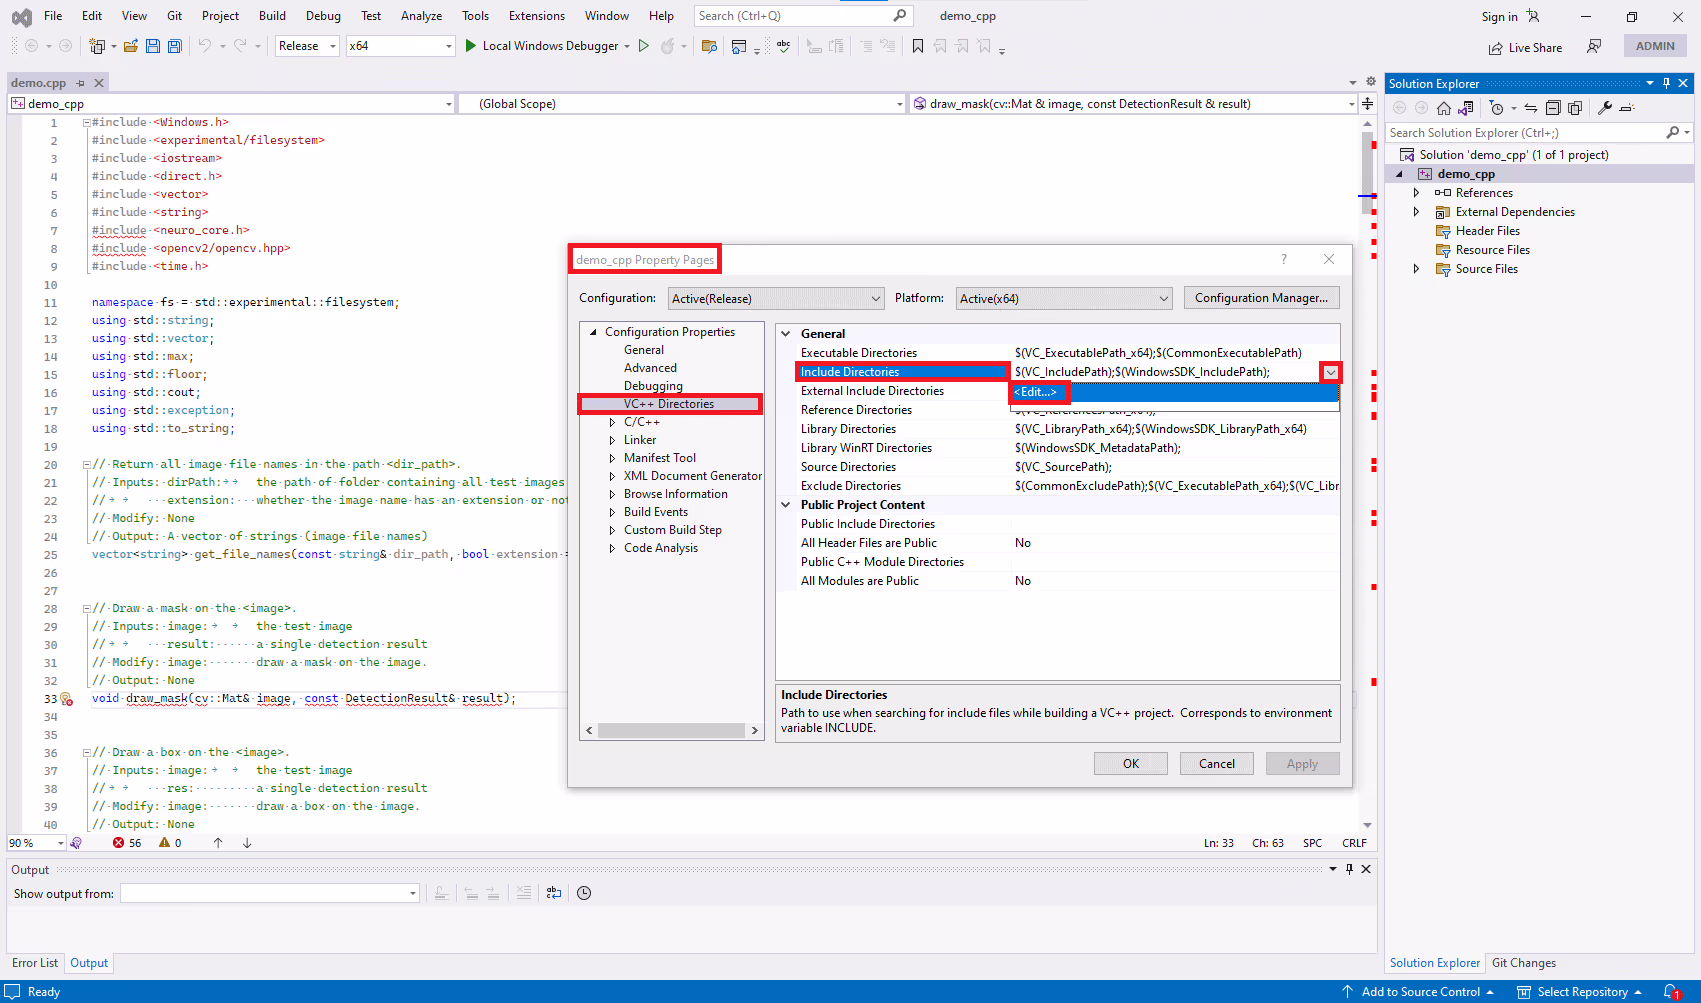Screen dimensions: 1701x1003
Task: Open the Debug menu
Action: click(x=323, y=16)
